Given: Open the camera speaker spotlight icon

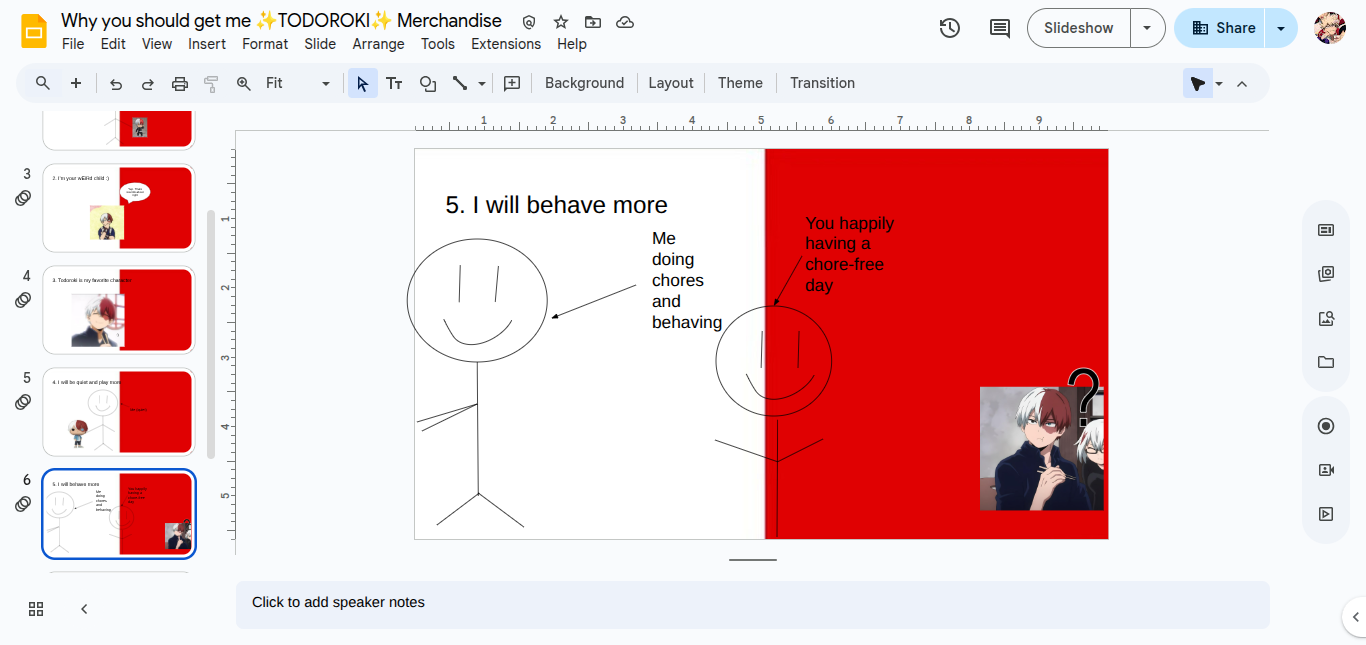Looking at the screenshot, I should (x=1326, y=470).
